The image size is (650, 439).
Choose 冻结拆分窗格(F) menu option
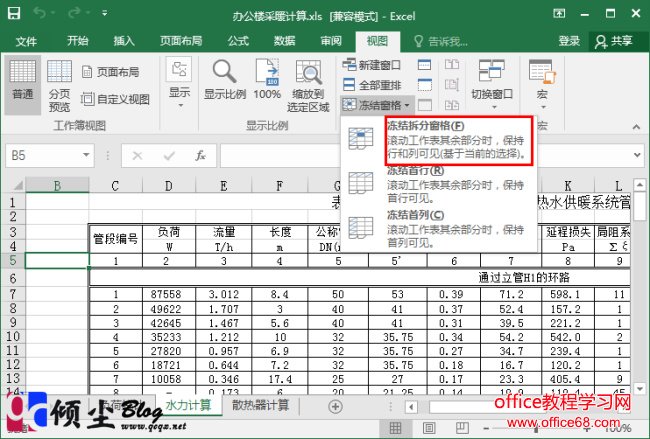tap(439, 140)
